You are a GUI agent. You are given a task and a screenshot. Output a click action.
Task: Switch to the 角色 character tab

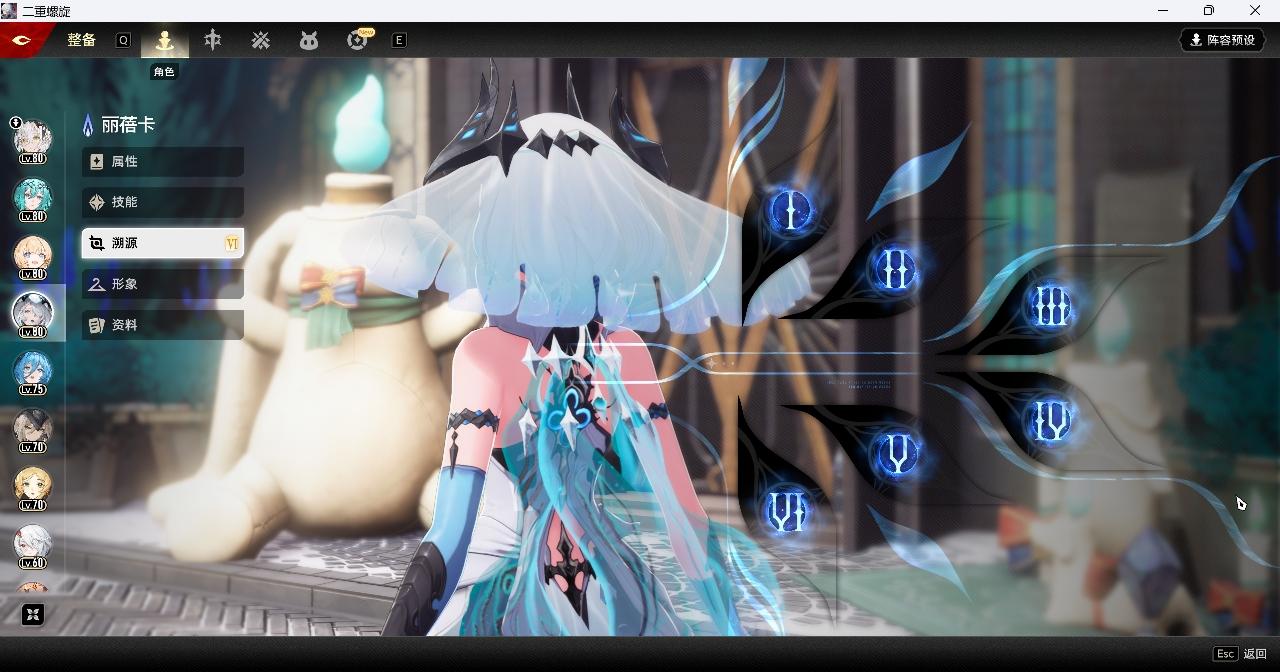(164, 40)
